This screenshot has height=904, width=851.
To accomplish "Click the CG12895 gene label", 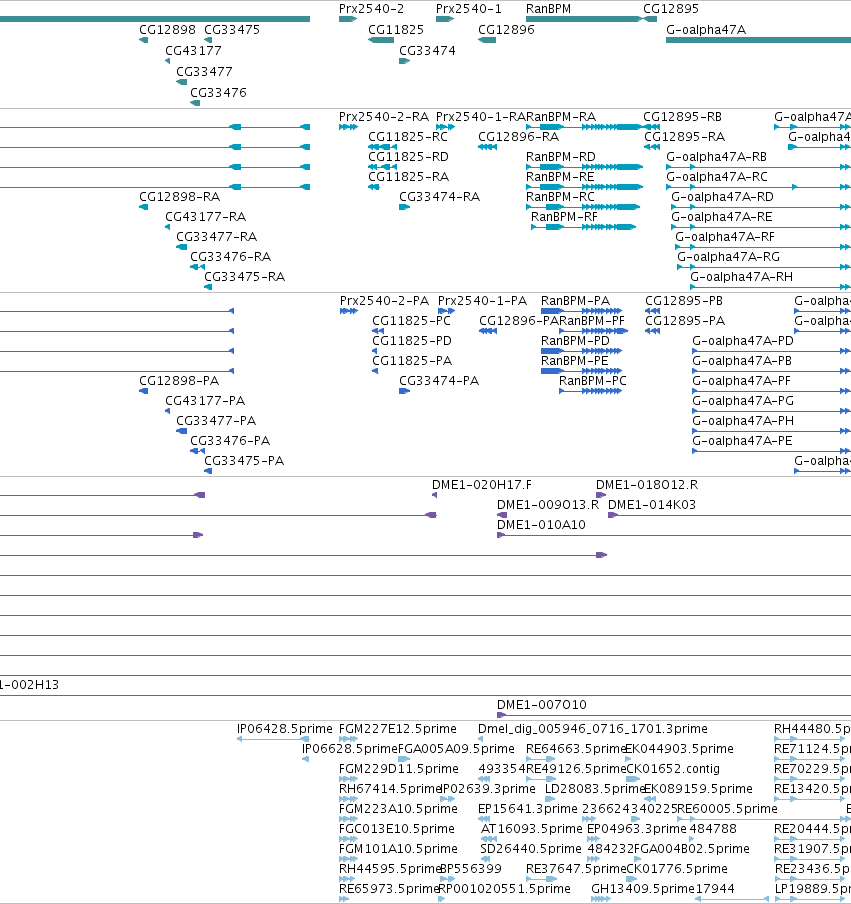I will (671, 9).
